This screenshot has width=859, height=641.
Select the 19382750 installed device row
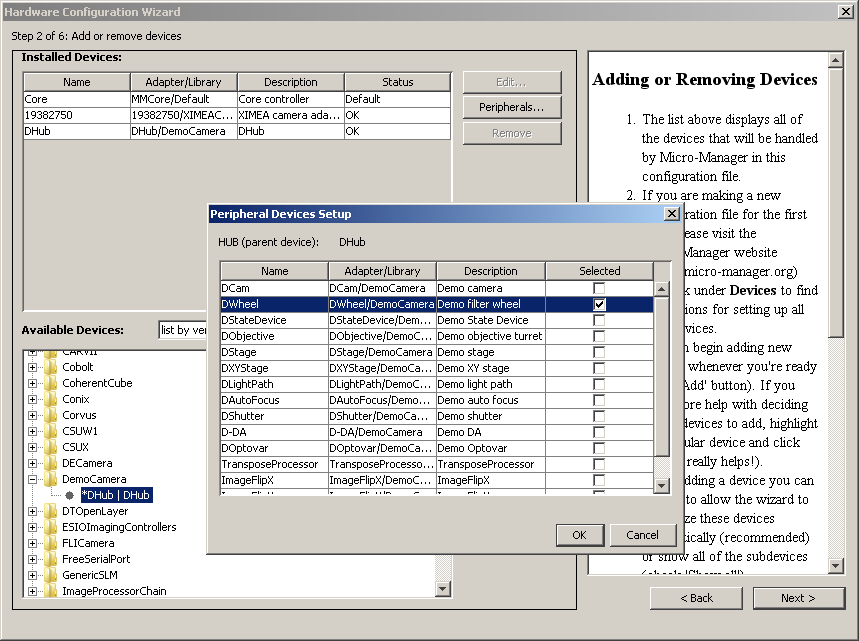point(237,115)
